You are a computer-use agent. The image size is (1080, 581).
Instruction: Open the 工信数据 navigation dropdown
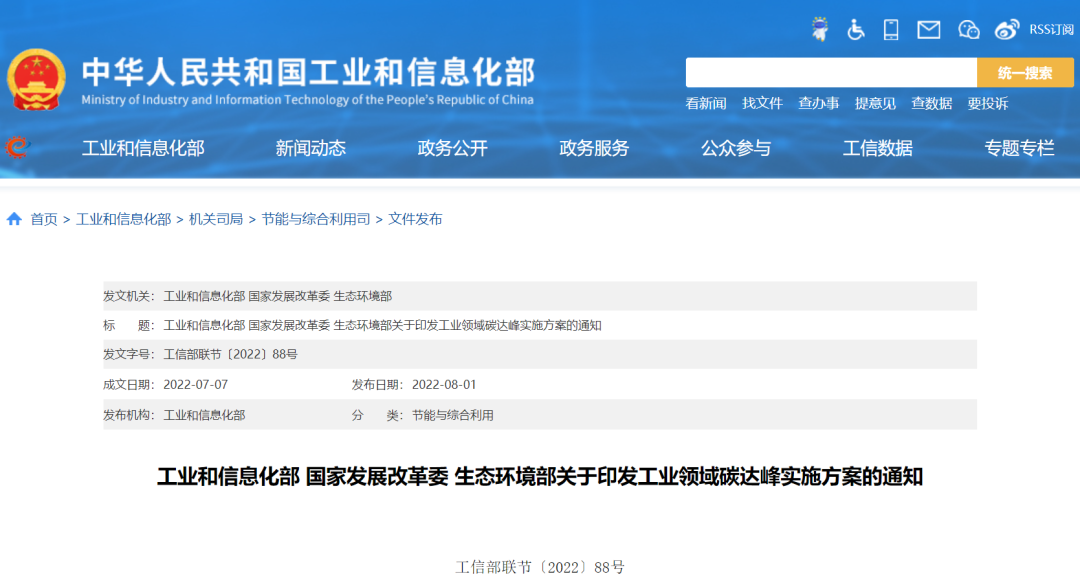pyautogui.click(x=877, y=147)
